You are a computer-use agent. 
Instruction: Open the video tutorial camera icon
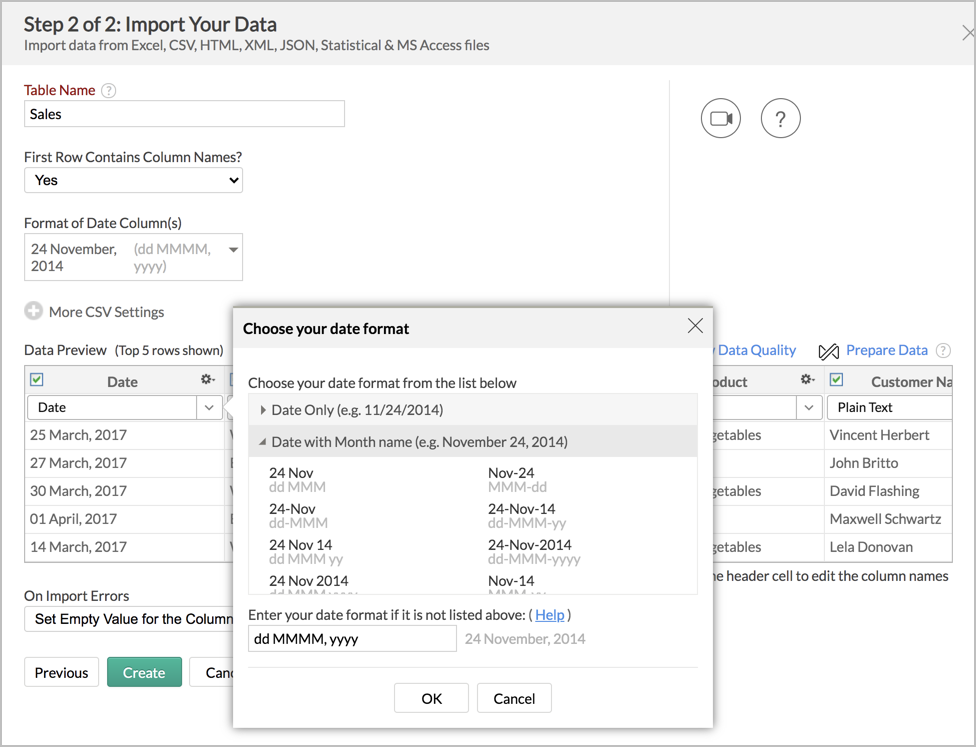pos(720,118)
